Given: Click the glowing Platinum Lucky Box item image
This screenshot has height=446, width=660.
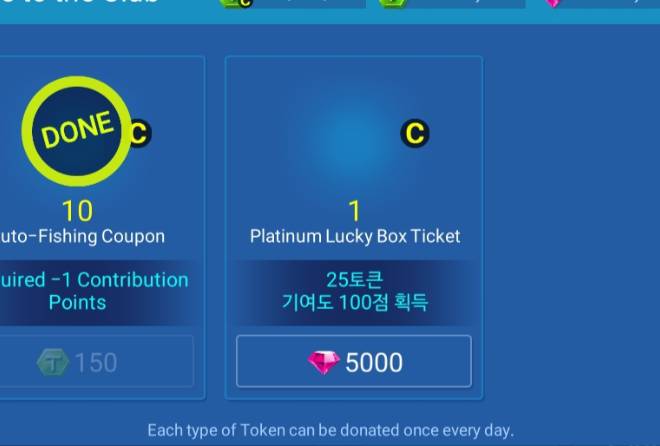Looking at the screenshot, I should (354, 135).
